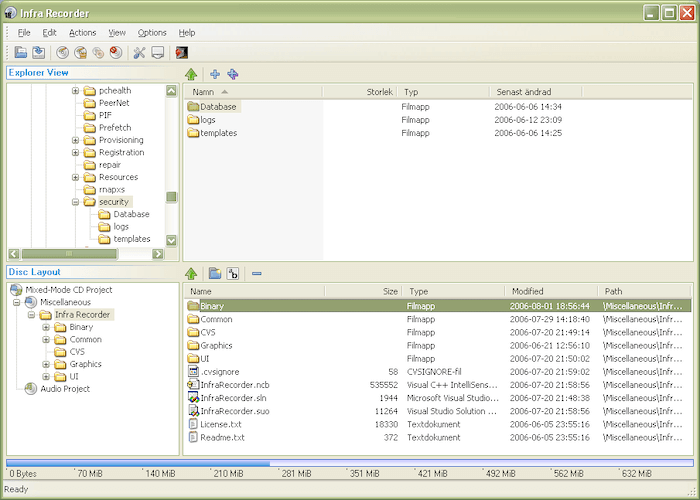This screenshot has height=500, width=700.
Task: Expand the Resources folder node
Action: pos(75,177)
